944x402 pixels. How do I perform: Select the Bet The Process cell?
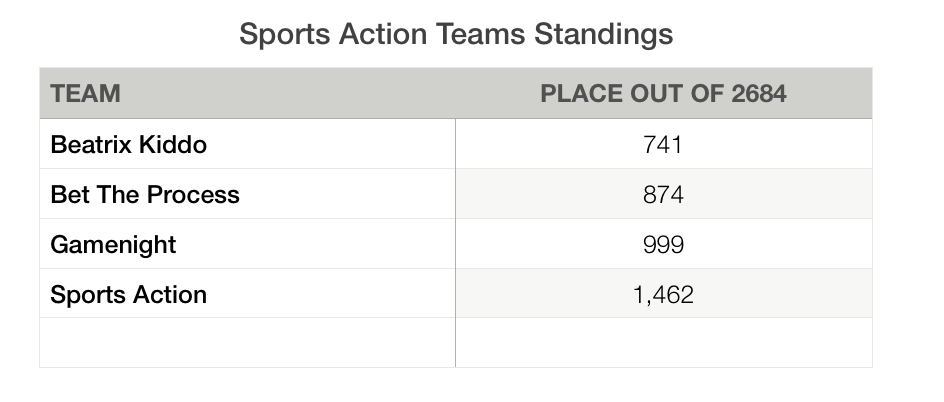[x=247, y=194]
